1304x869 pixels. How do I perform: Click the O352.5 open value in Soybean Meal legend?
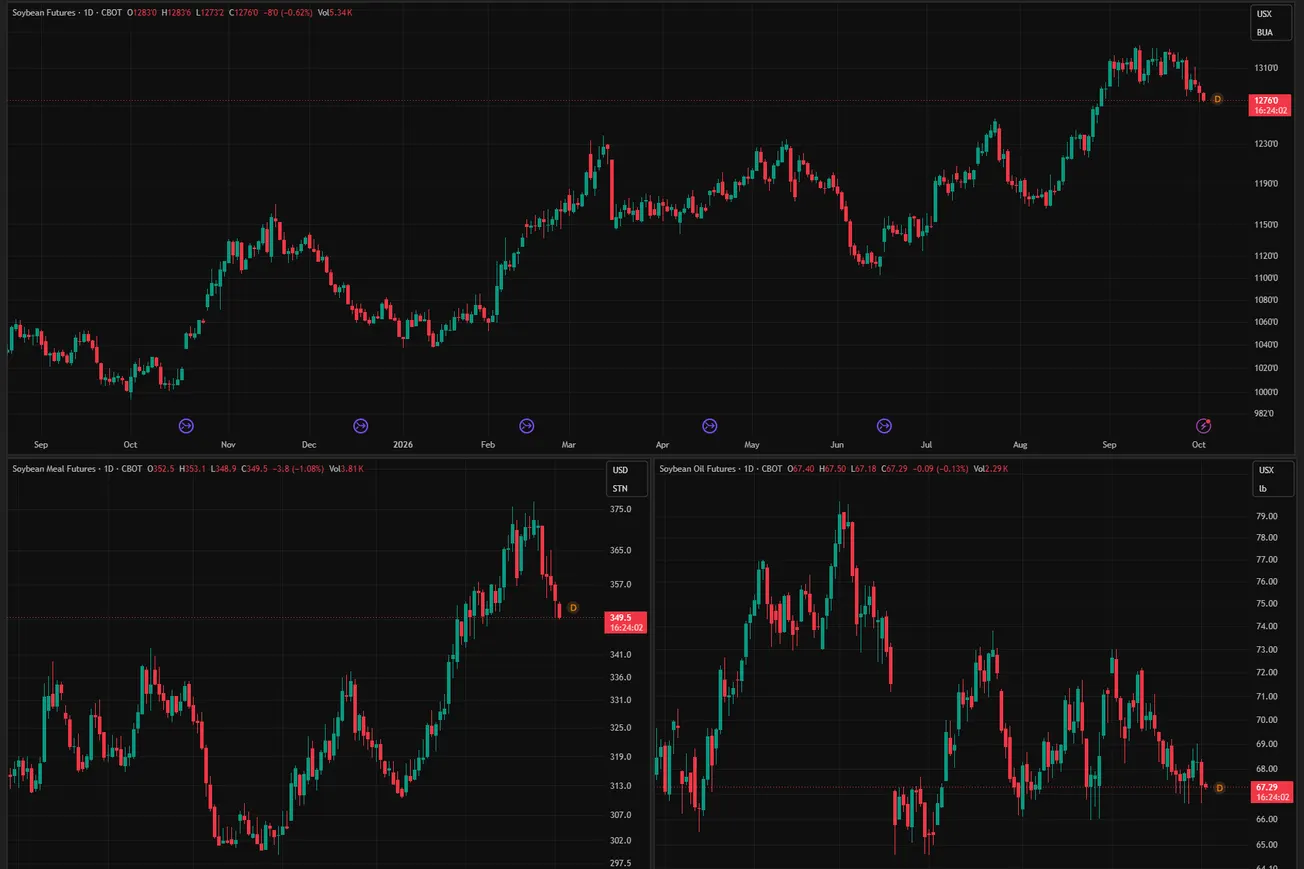[161, 468]
